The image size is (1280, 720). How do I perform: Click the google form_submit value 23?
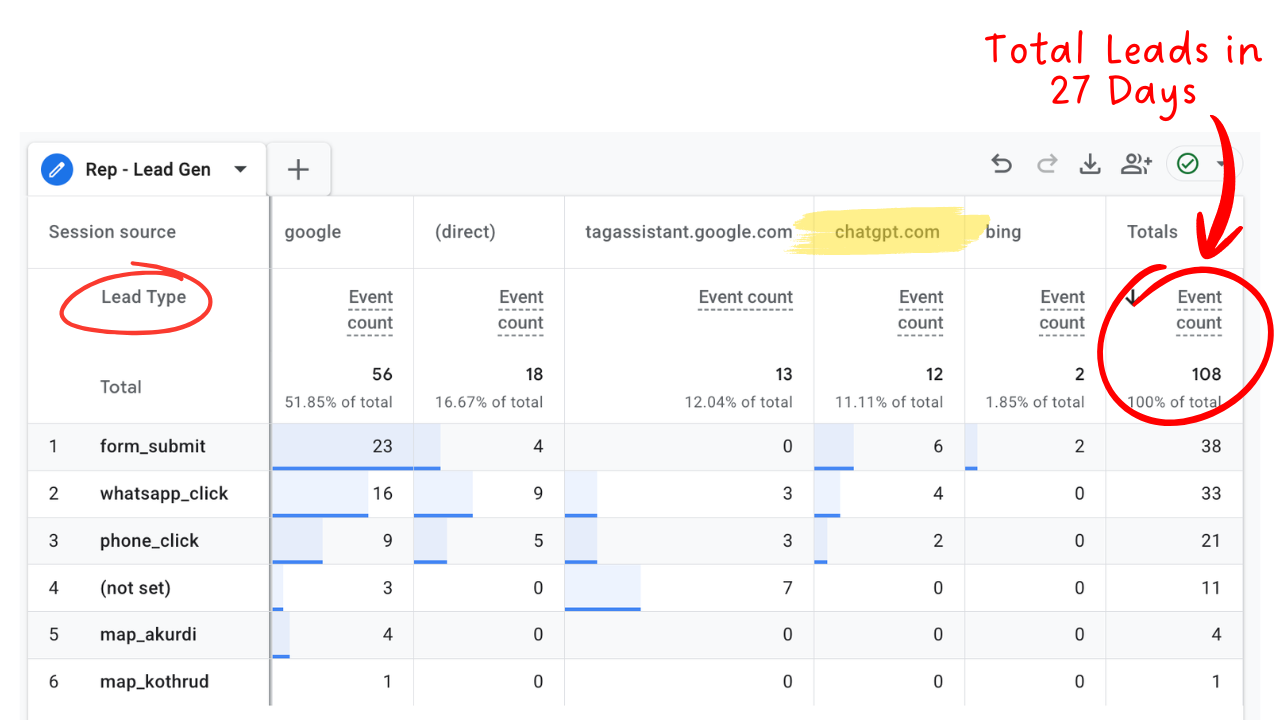(382, 446)
